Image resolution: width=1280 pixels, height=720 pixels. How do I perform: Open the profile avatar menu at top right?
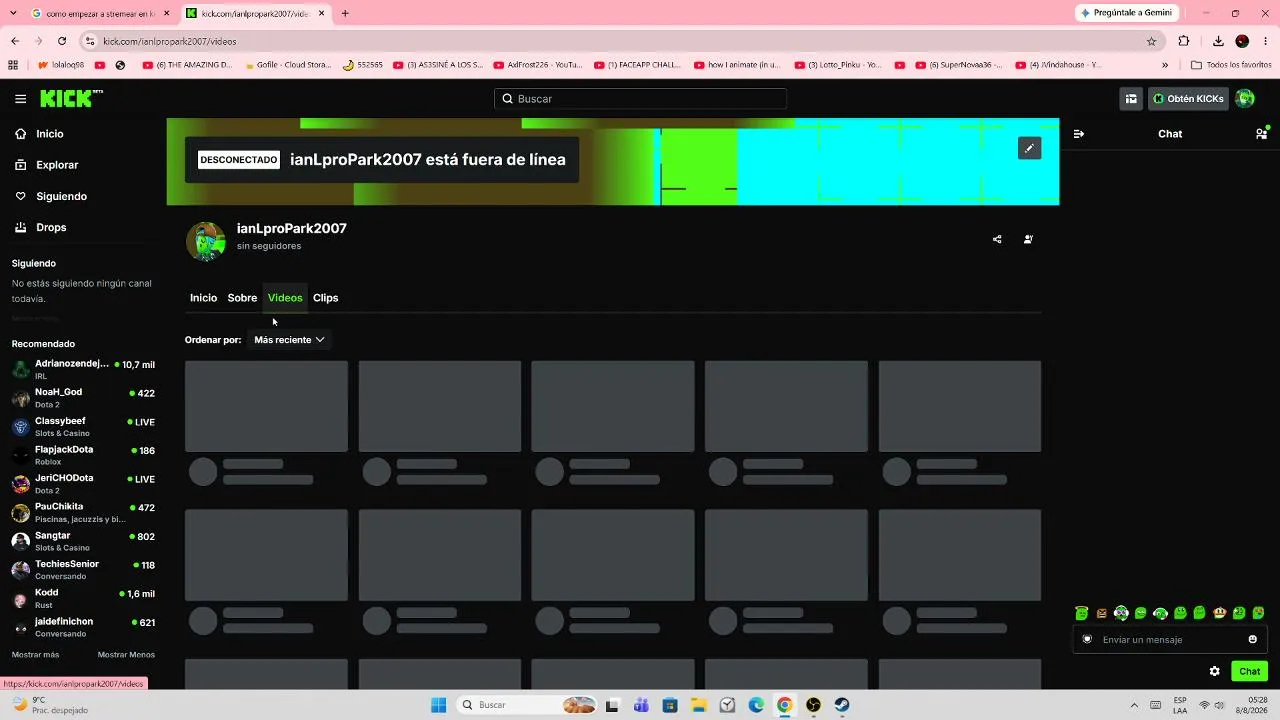1245,99
